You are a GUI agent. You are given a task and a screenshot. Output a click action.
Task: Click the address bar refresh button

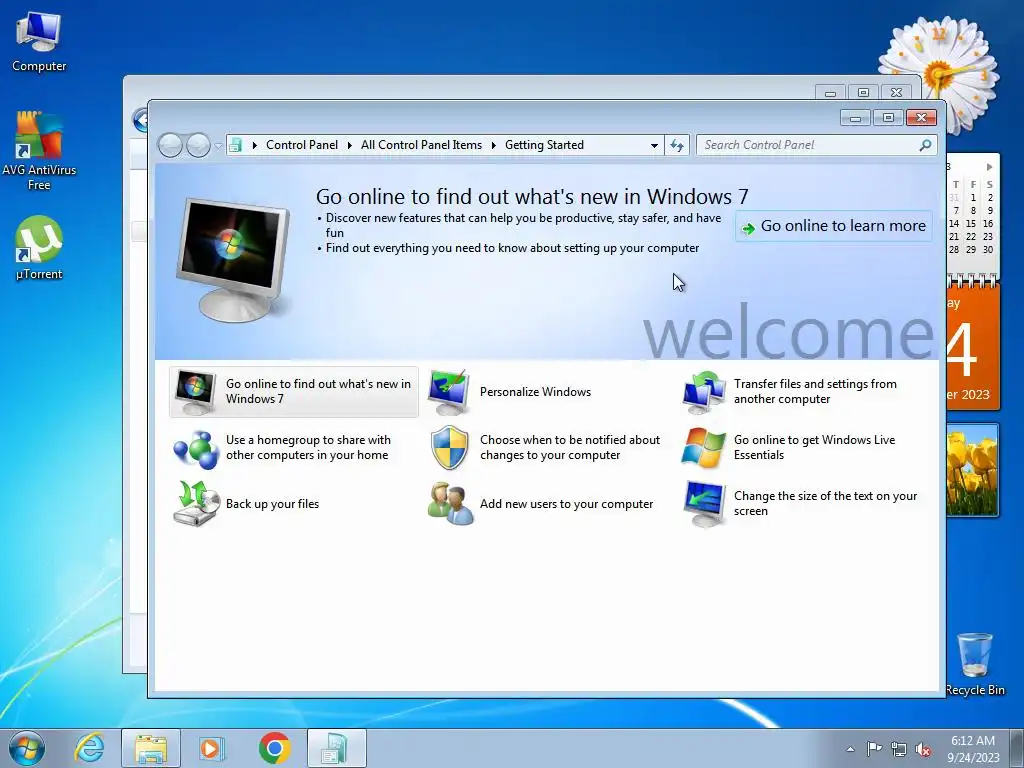tap(677, 145)
